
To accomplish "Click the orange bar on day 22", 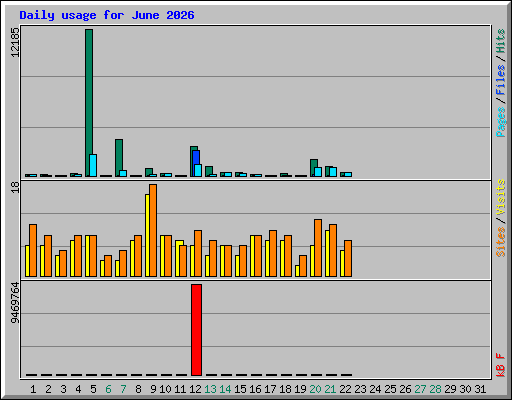I will [348, 258].
